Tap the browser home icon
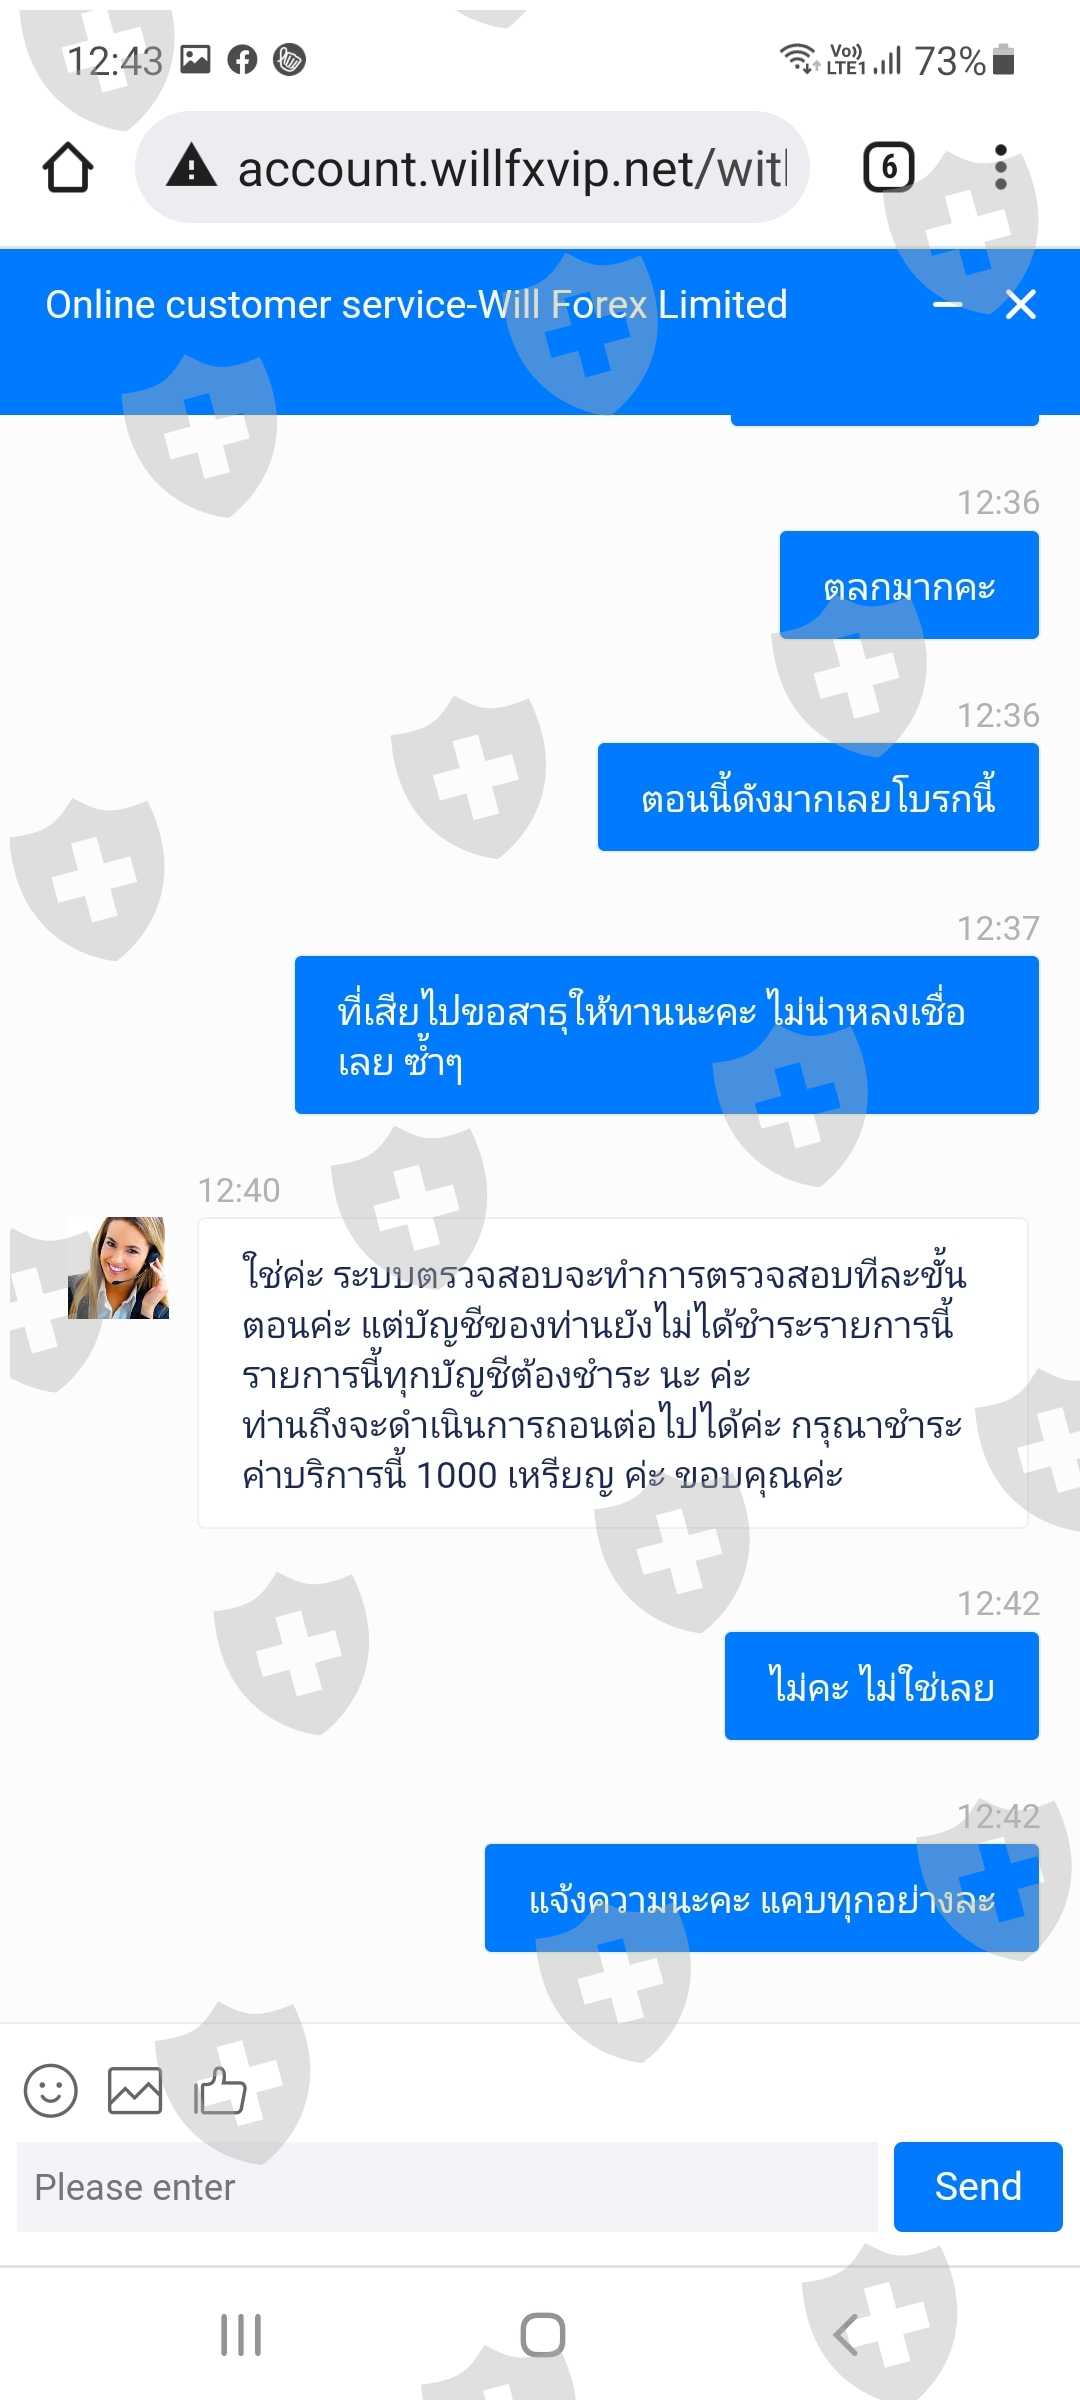Image resolution: width=1080 pixels, height=2400 pixels. [x=68, y=167]
